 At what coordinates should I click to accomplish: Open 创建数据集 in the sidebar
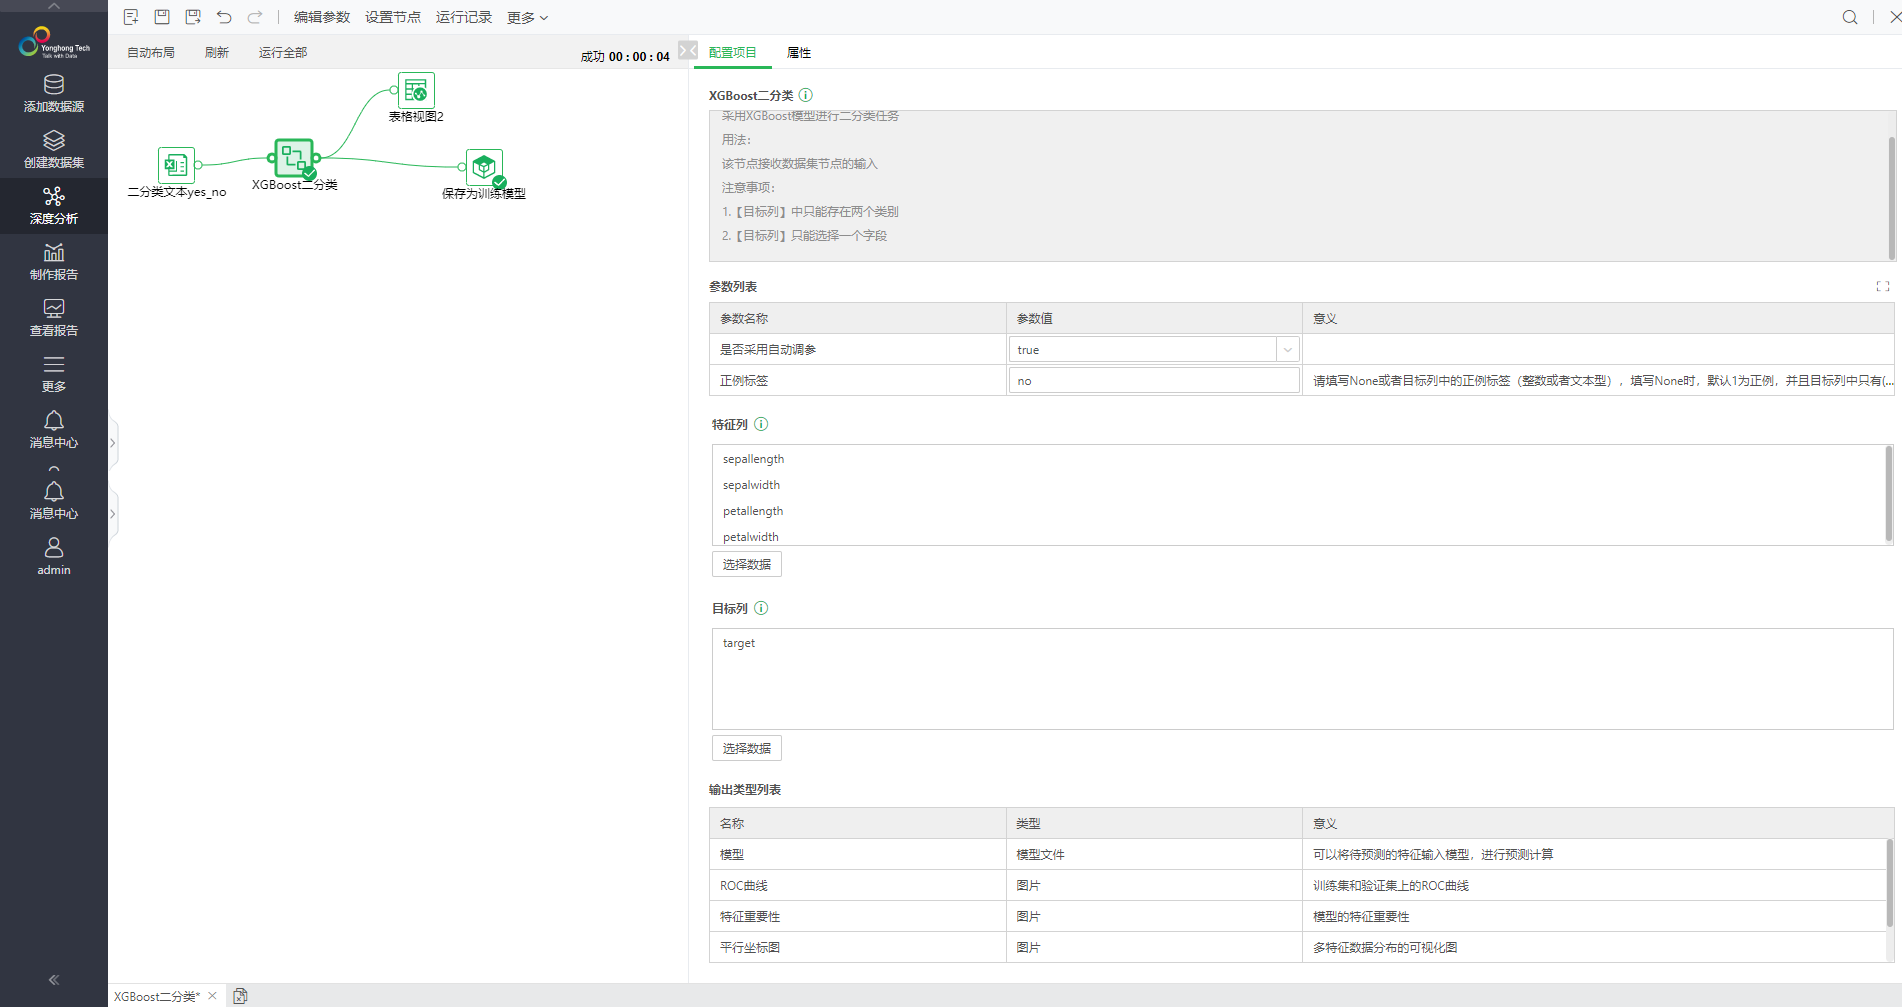pyautogui.click(x=54, y=150)
